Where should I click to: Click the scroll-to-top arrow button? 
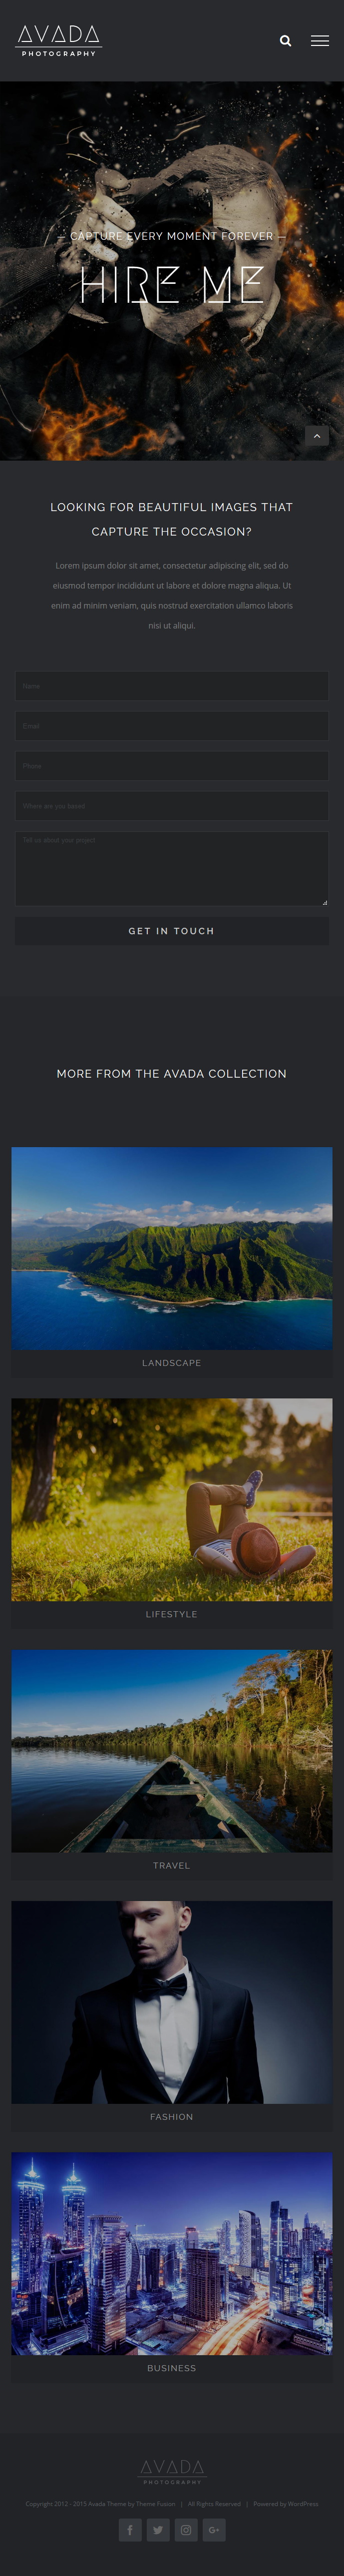pyautogui.click(x=317, y=436)
